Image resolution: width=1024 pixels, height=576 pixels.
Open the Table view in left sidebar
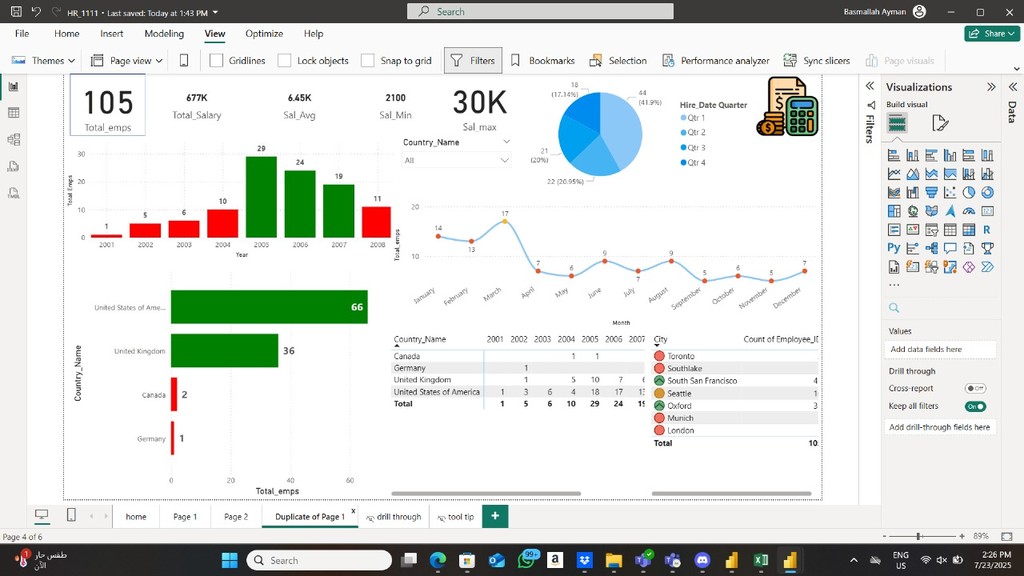pos(14,113)
